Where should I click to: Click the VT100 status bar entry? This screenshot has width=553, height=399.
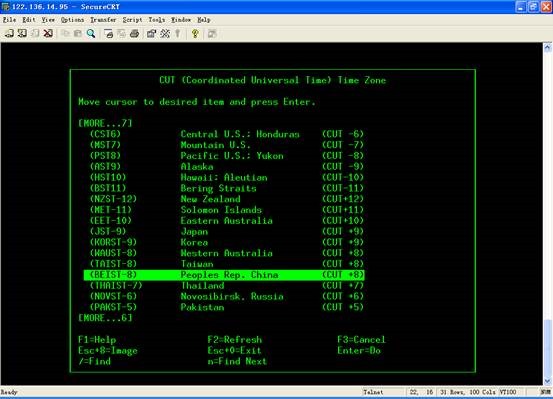(x=508, y=392)
